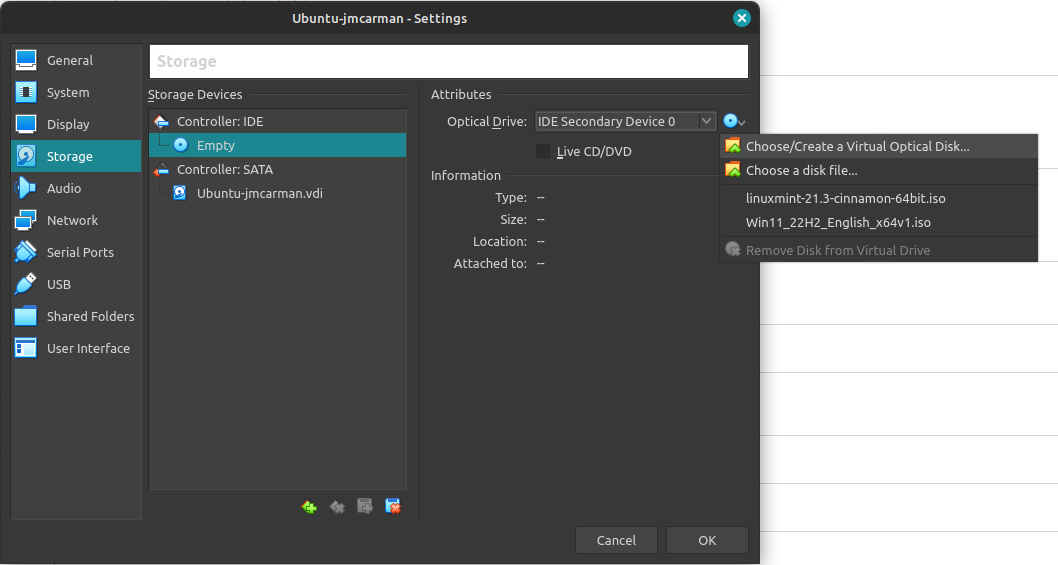Pick linuxmint-21.3-cinnamon-64bit.iso
The height and width of the screenshot is (565, 1058).
(879, 198)
